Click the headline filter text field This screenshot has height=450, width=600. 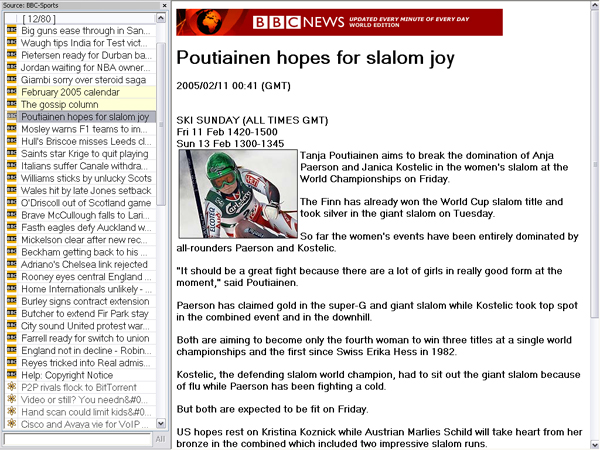click(x=77, y=439)
